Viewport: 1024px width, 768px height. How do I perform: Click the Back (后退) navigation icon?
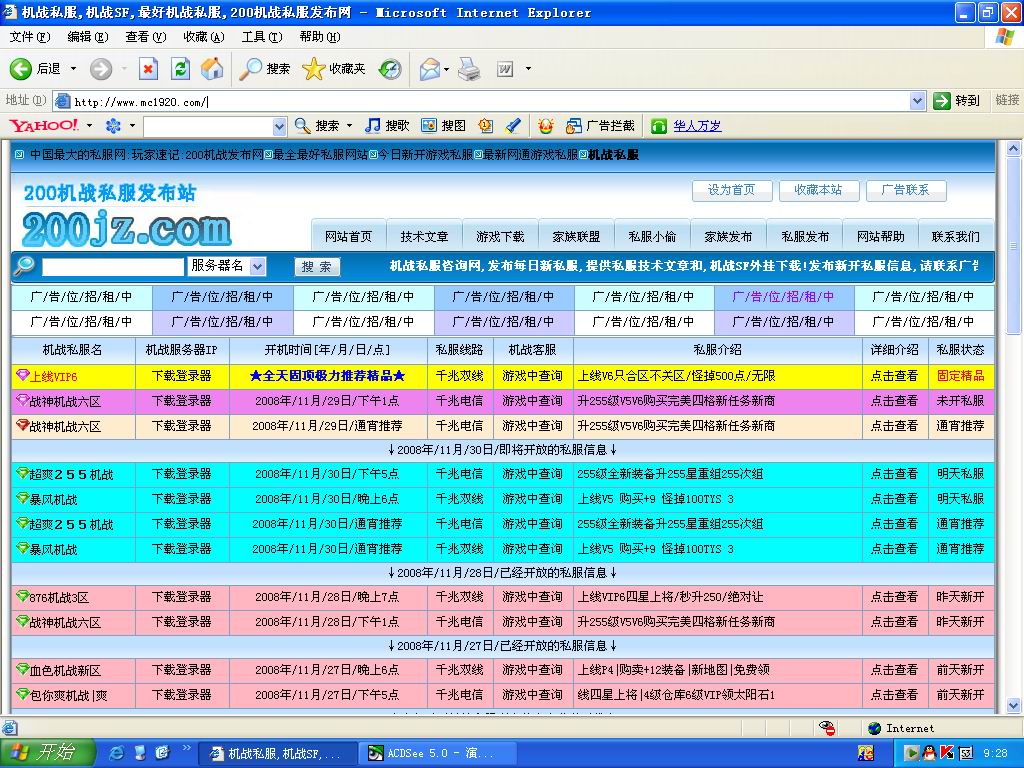click(22, 69)
